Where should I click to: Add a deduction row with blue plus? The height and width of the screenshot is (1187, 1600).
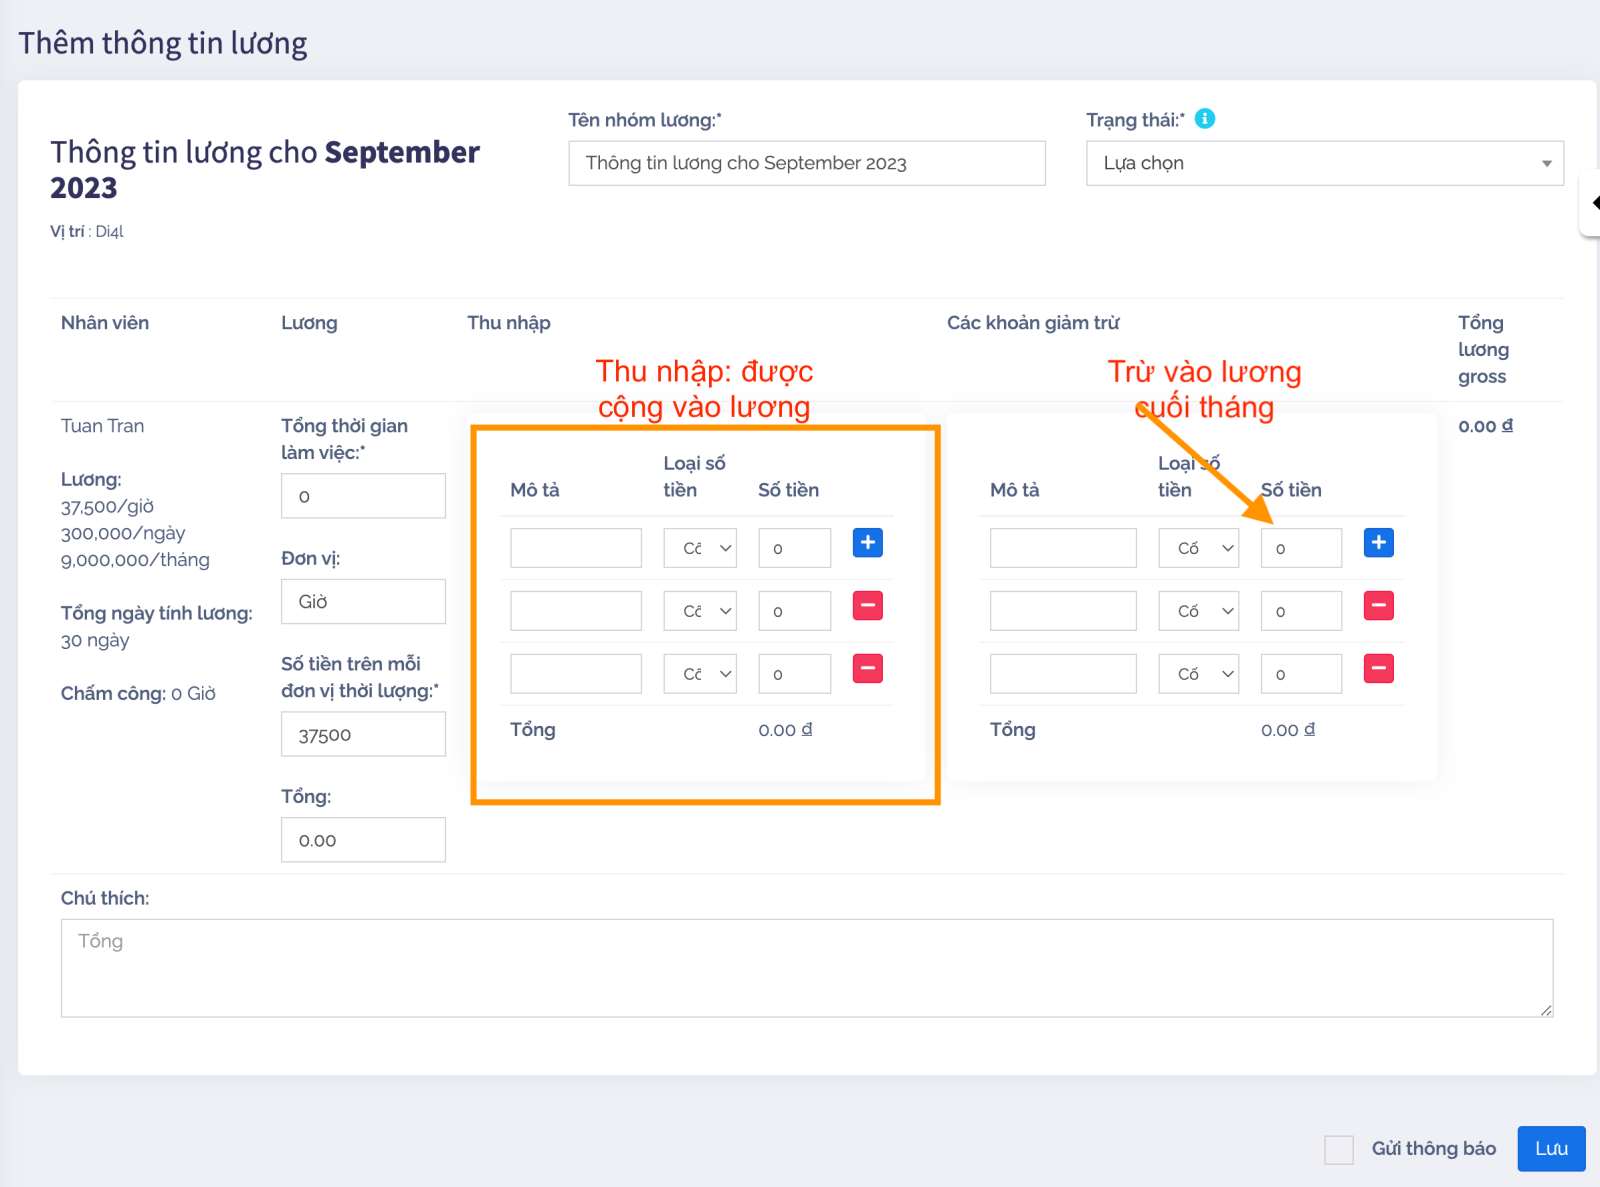[x=1378, y=543]
